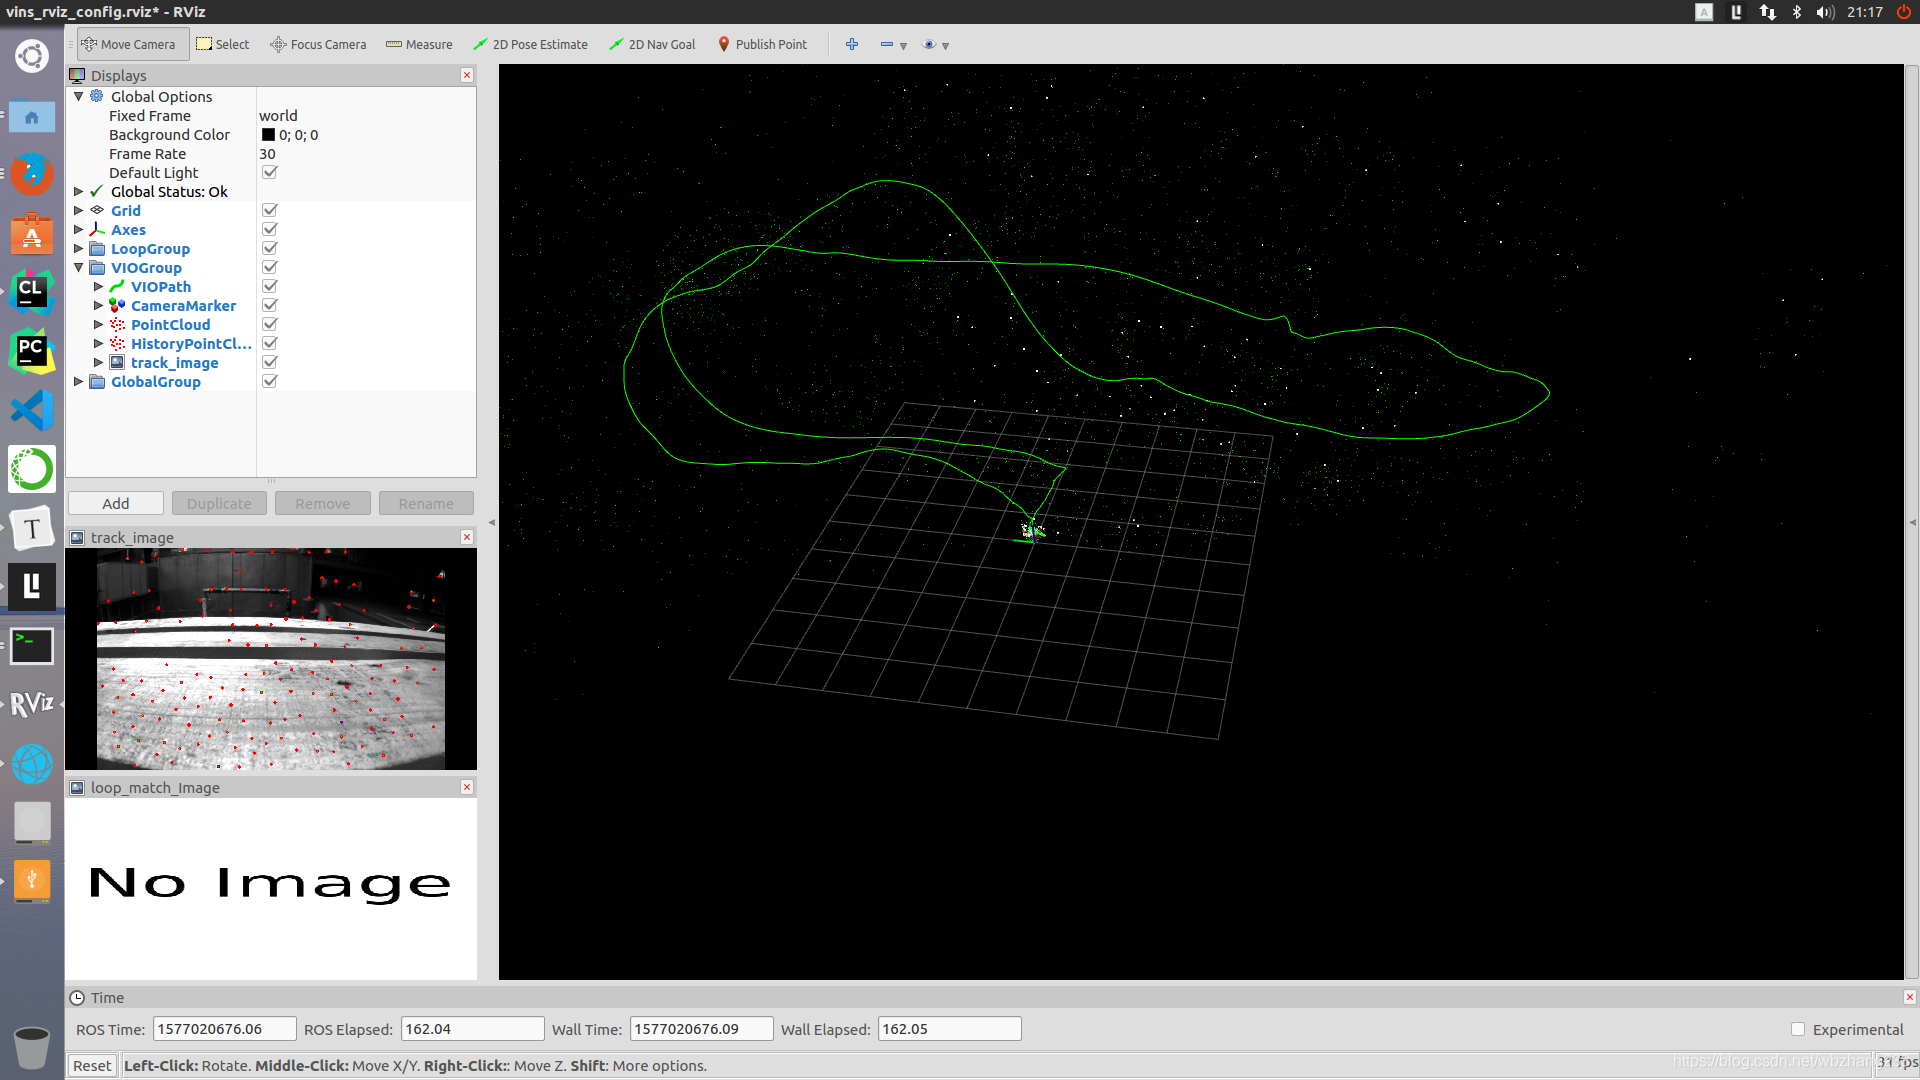This screenshot has width=1920, height=1080.
Task: Collapse the VIOGroup folder
Action: click(79, 267)
